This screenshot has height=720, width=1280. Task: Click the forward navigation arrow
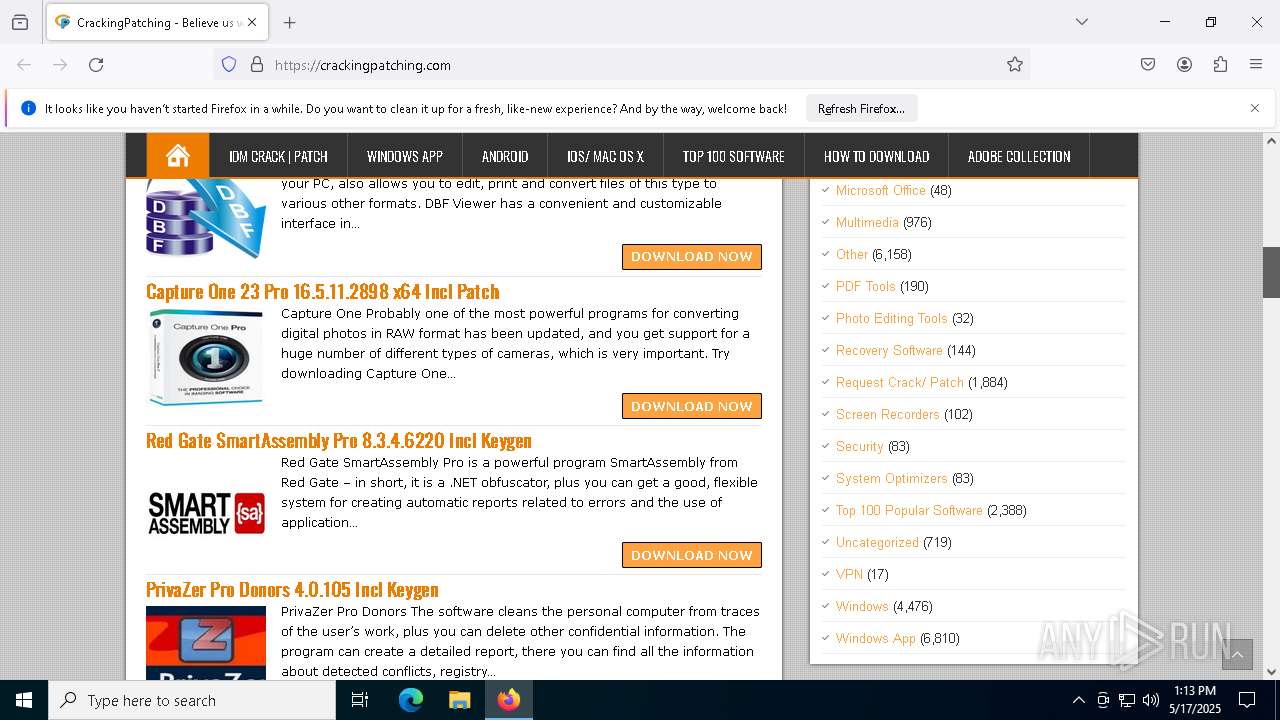60,65
